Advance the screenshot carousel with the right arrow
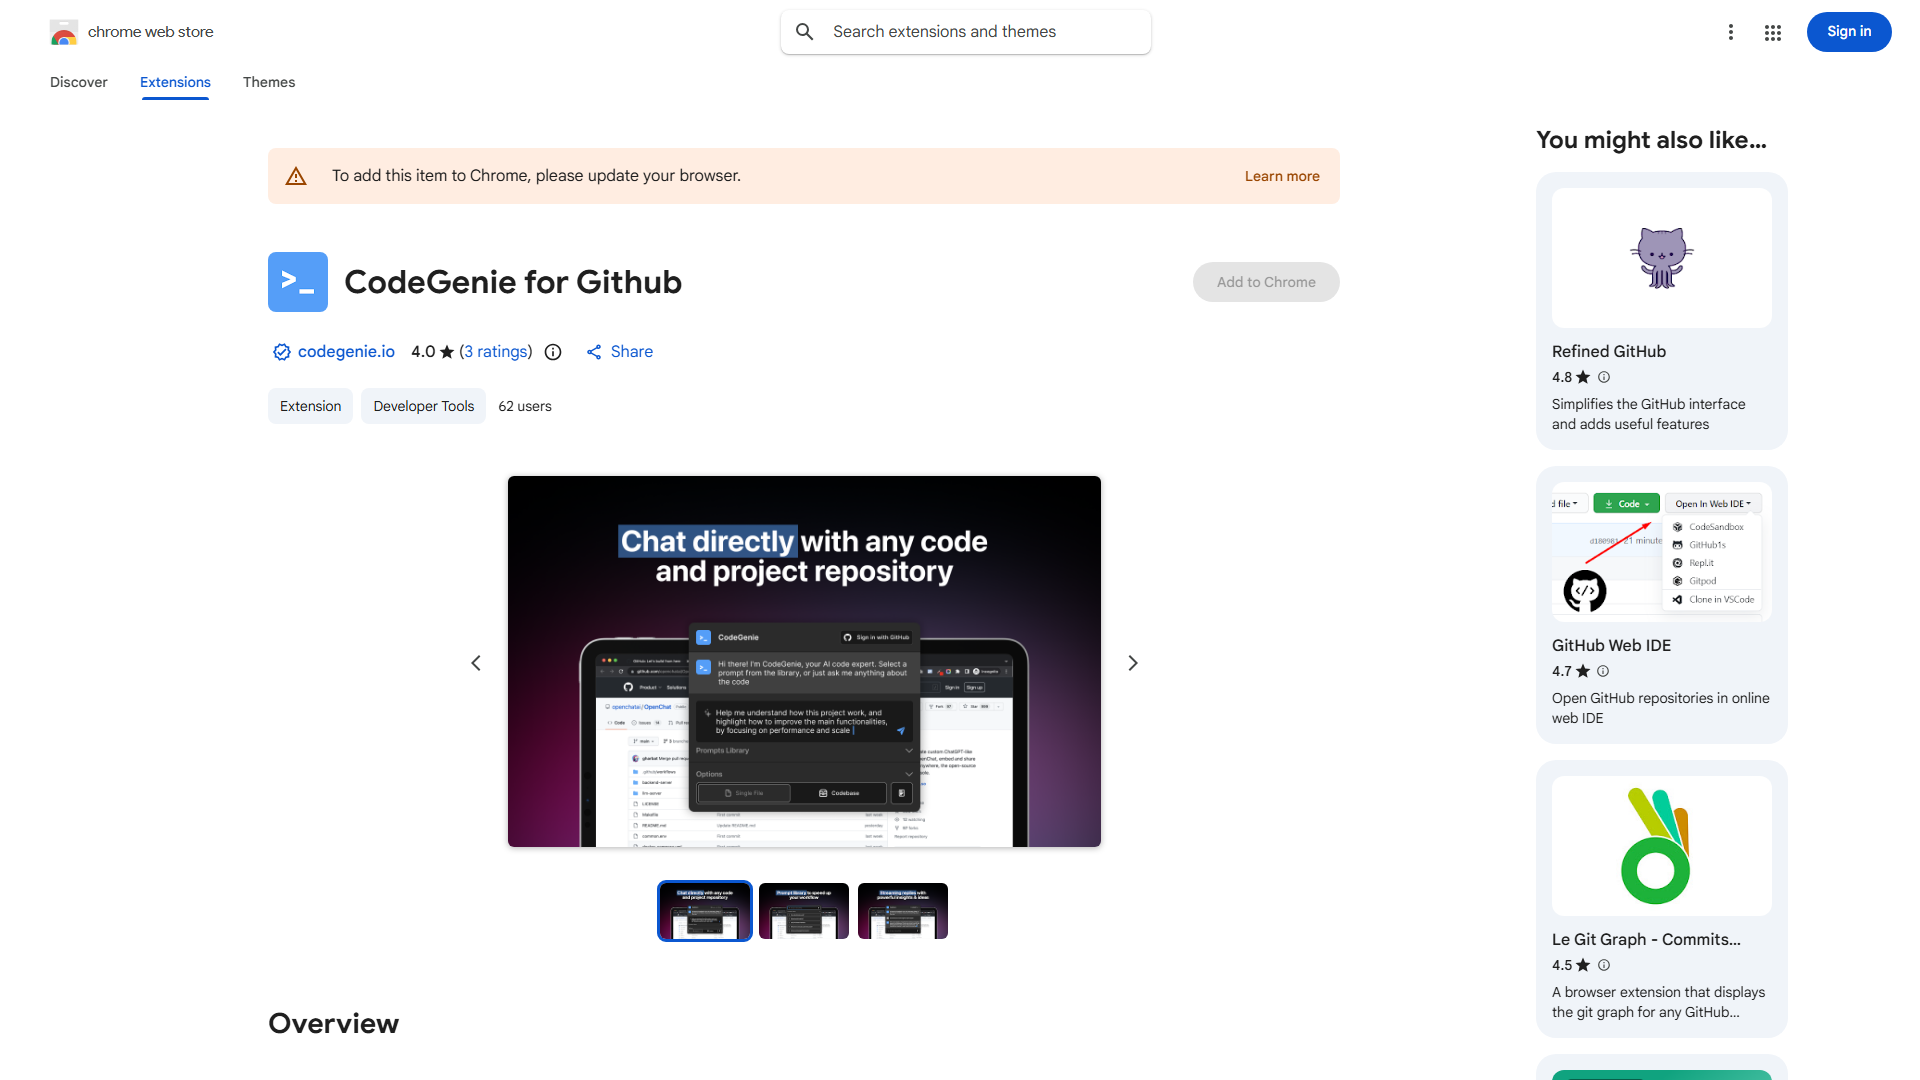The height and width of the screenshot is (1080, 1920). coord(1132,662)
